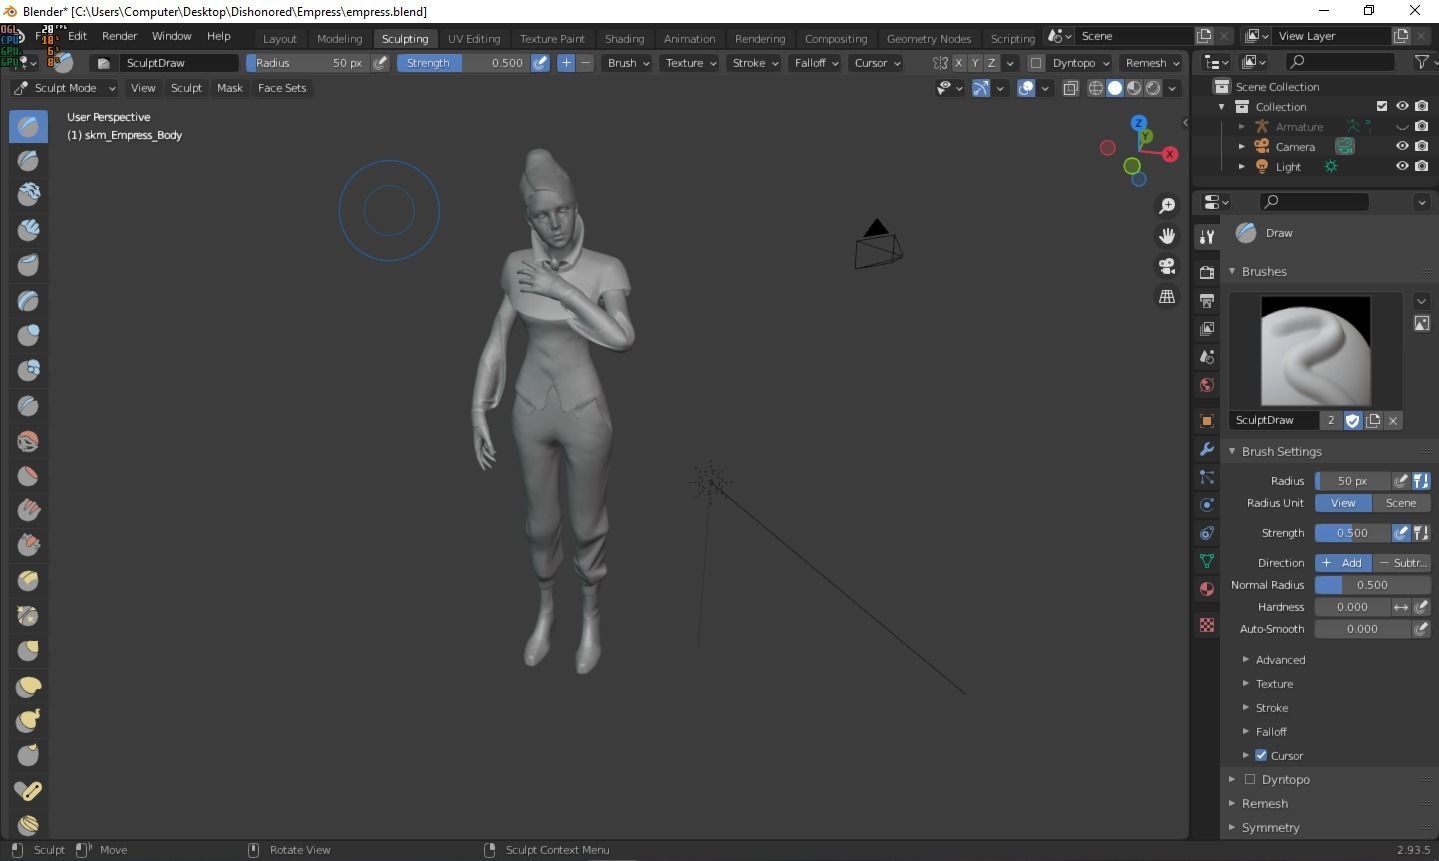Image resolution: width=1439 pixels, height=861 pixels.
Task: Toggle X axis symmetry button
Action: point(958,63)
